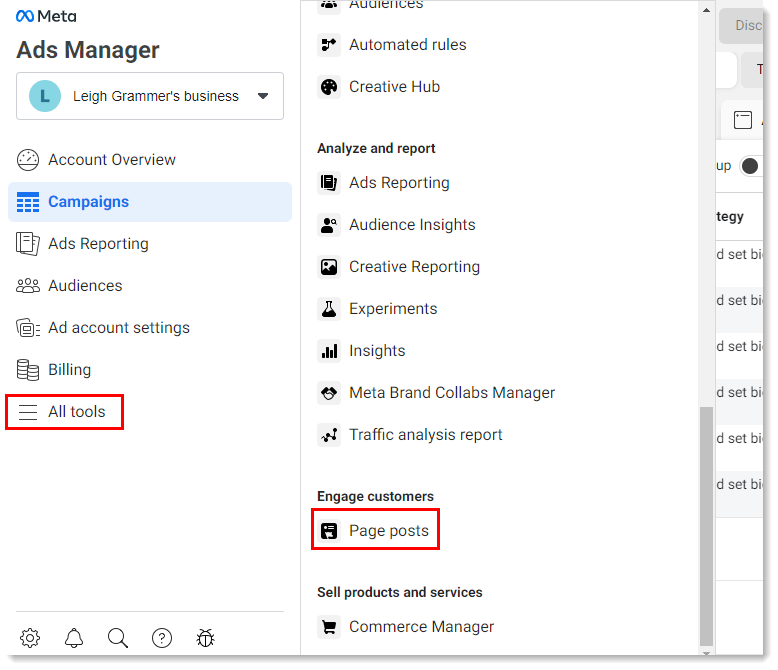Click the Meta Brand Collabs handshake icon
This screenshot has height=670, width=778.
point(329,393)
